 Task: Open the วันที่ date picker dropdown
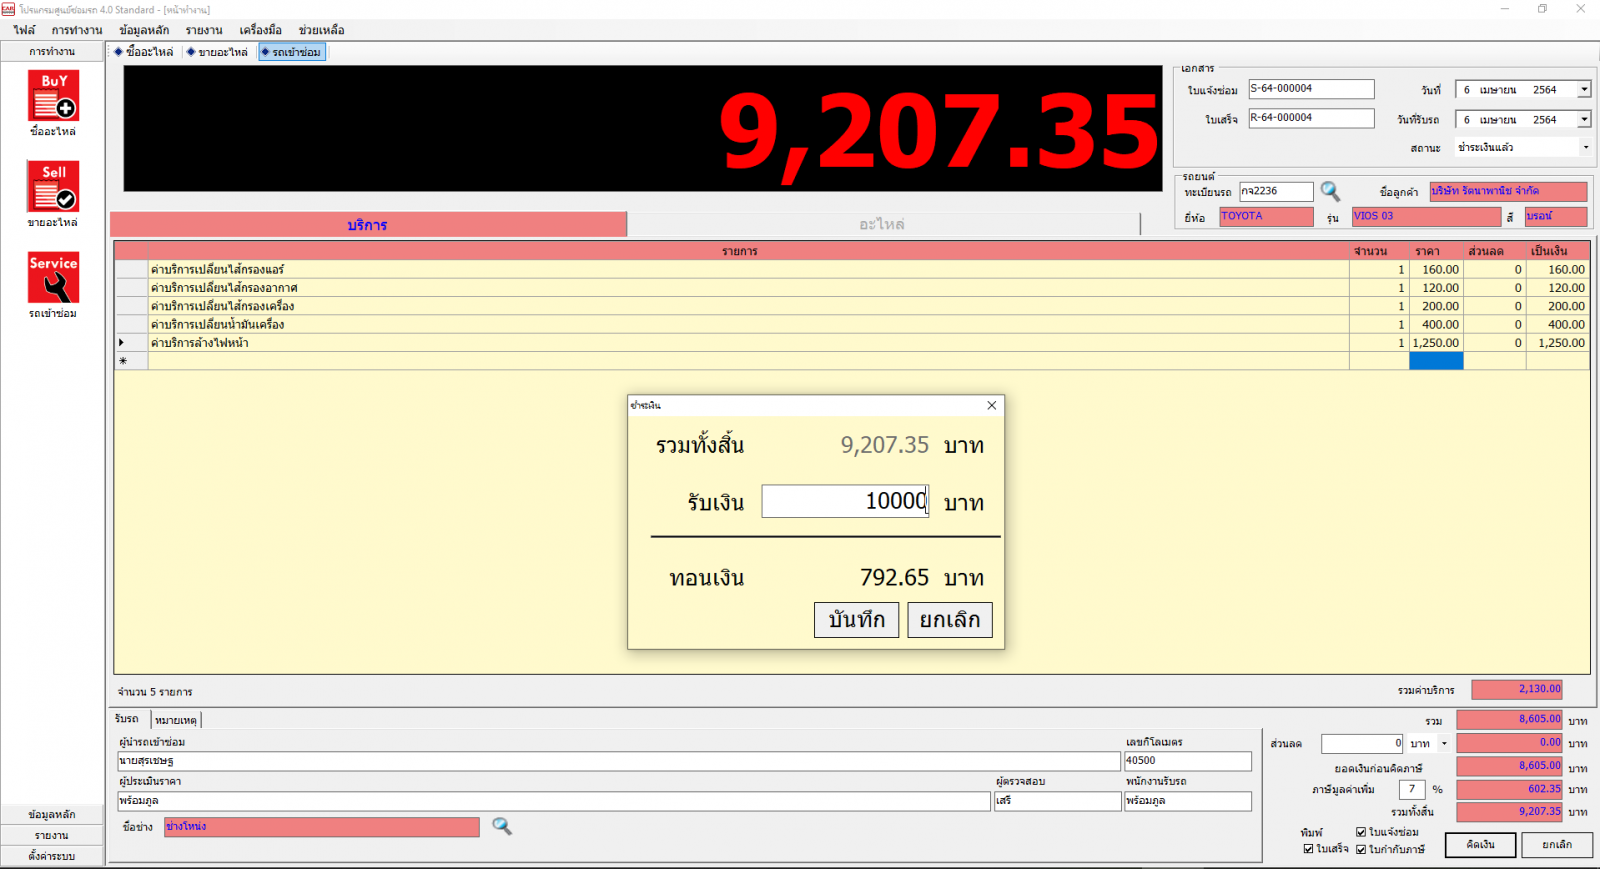click(x=1584, y=90)
